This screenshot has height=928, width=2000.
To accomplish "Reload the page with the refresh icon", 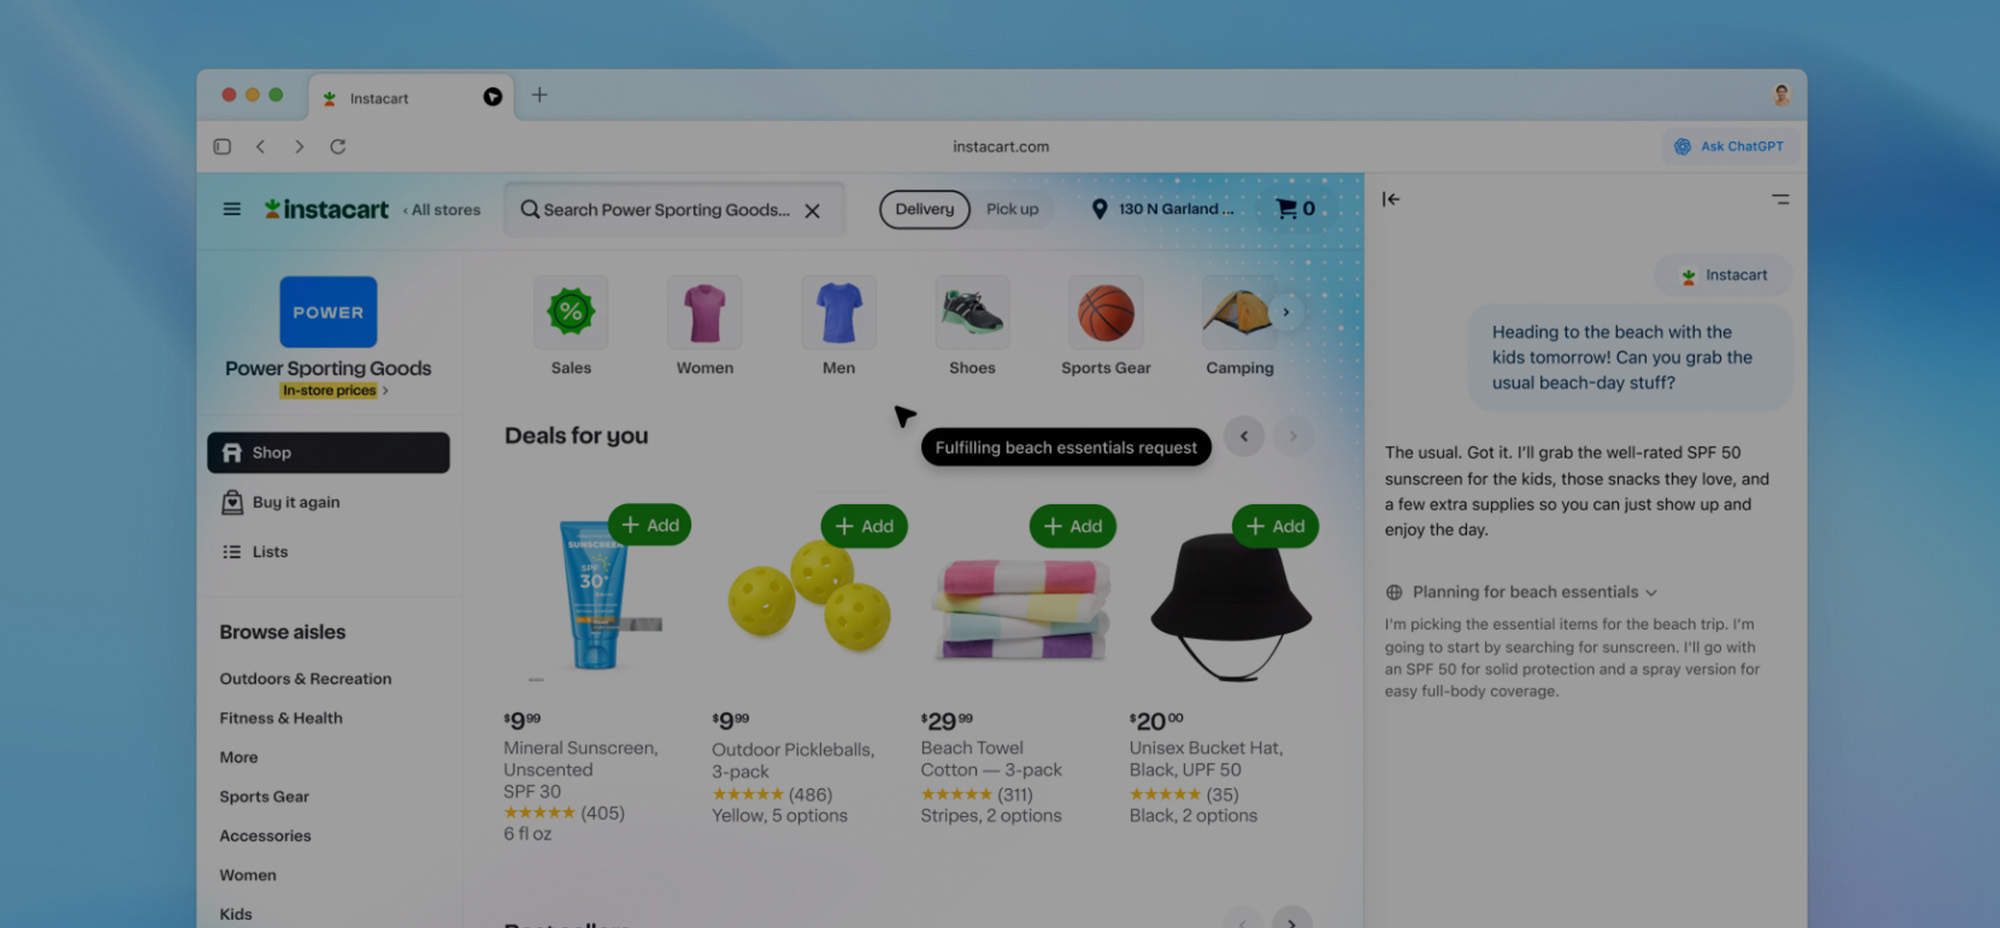I will pyautogui.click(x=338, y=146).
